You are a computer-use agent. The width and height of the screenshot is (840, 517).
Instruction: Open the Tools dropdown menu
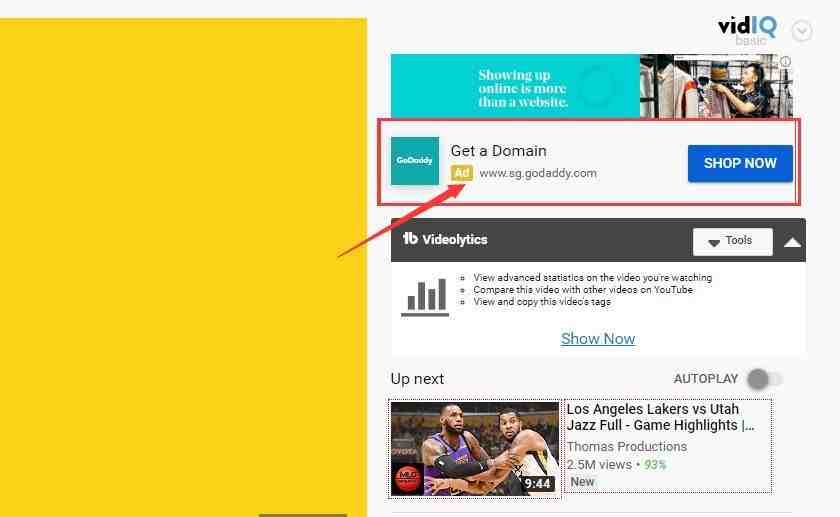coord(732,242)
